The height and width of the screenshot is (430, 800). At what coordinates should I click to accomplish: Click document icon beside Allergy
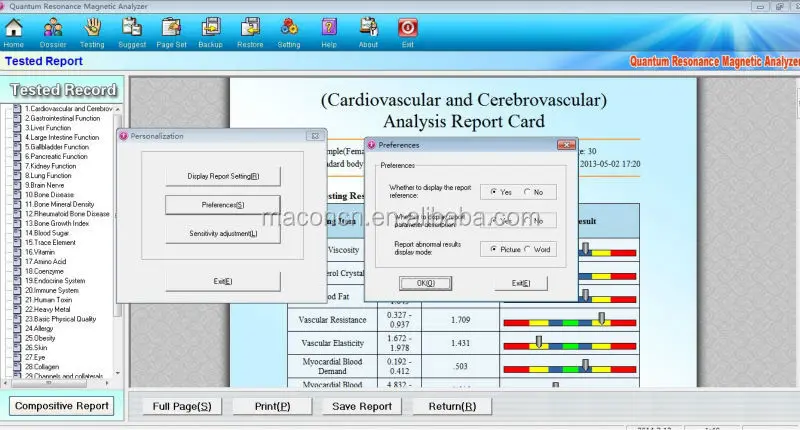[17, 328]
